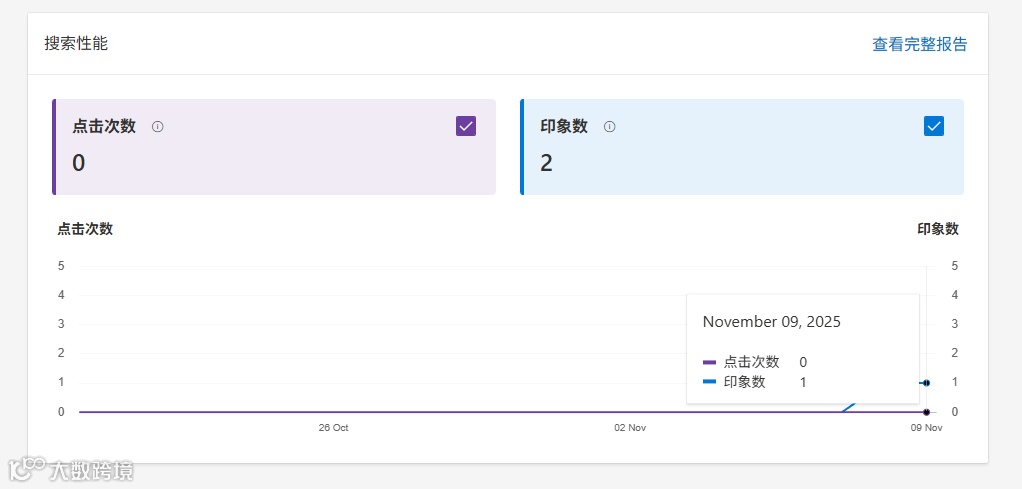Uncheck the purple 点击次数 checkbox

coord(466,126)
